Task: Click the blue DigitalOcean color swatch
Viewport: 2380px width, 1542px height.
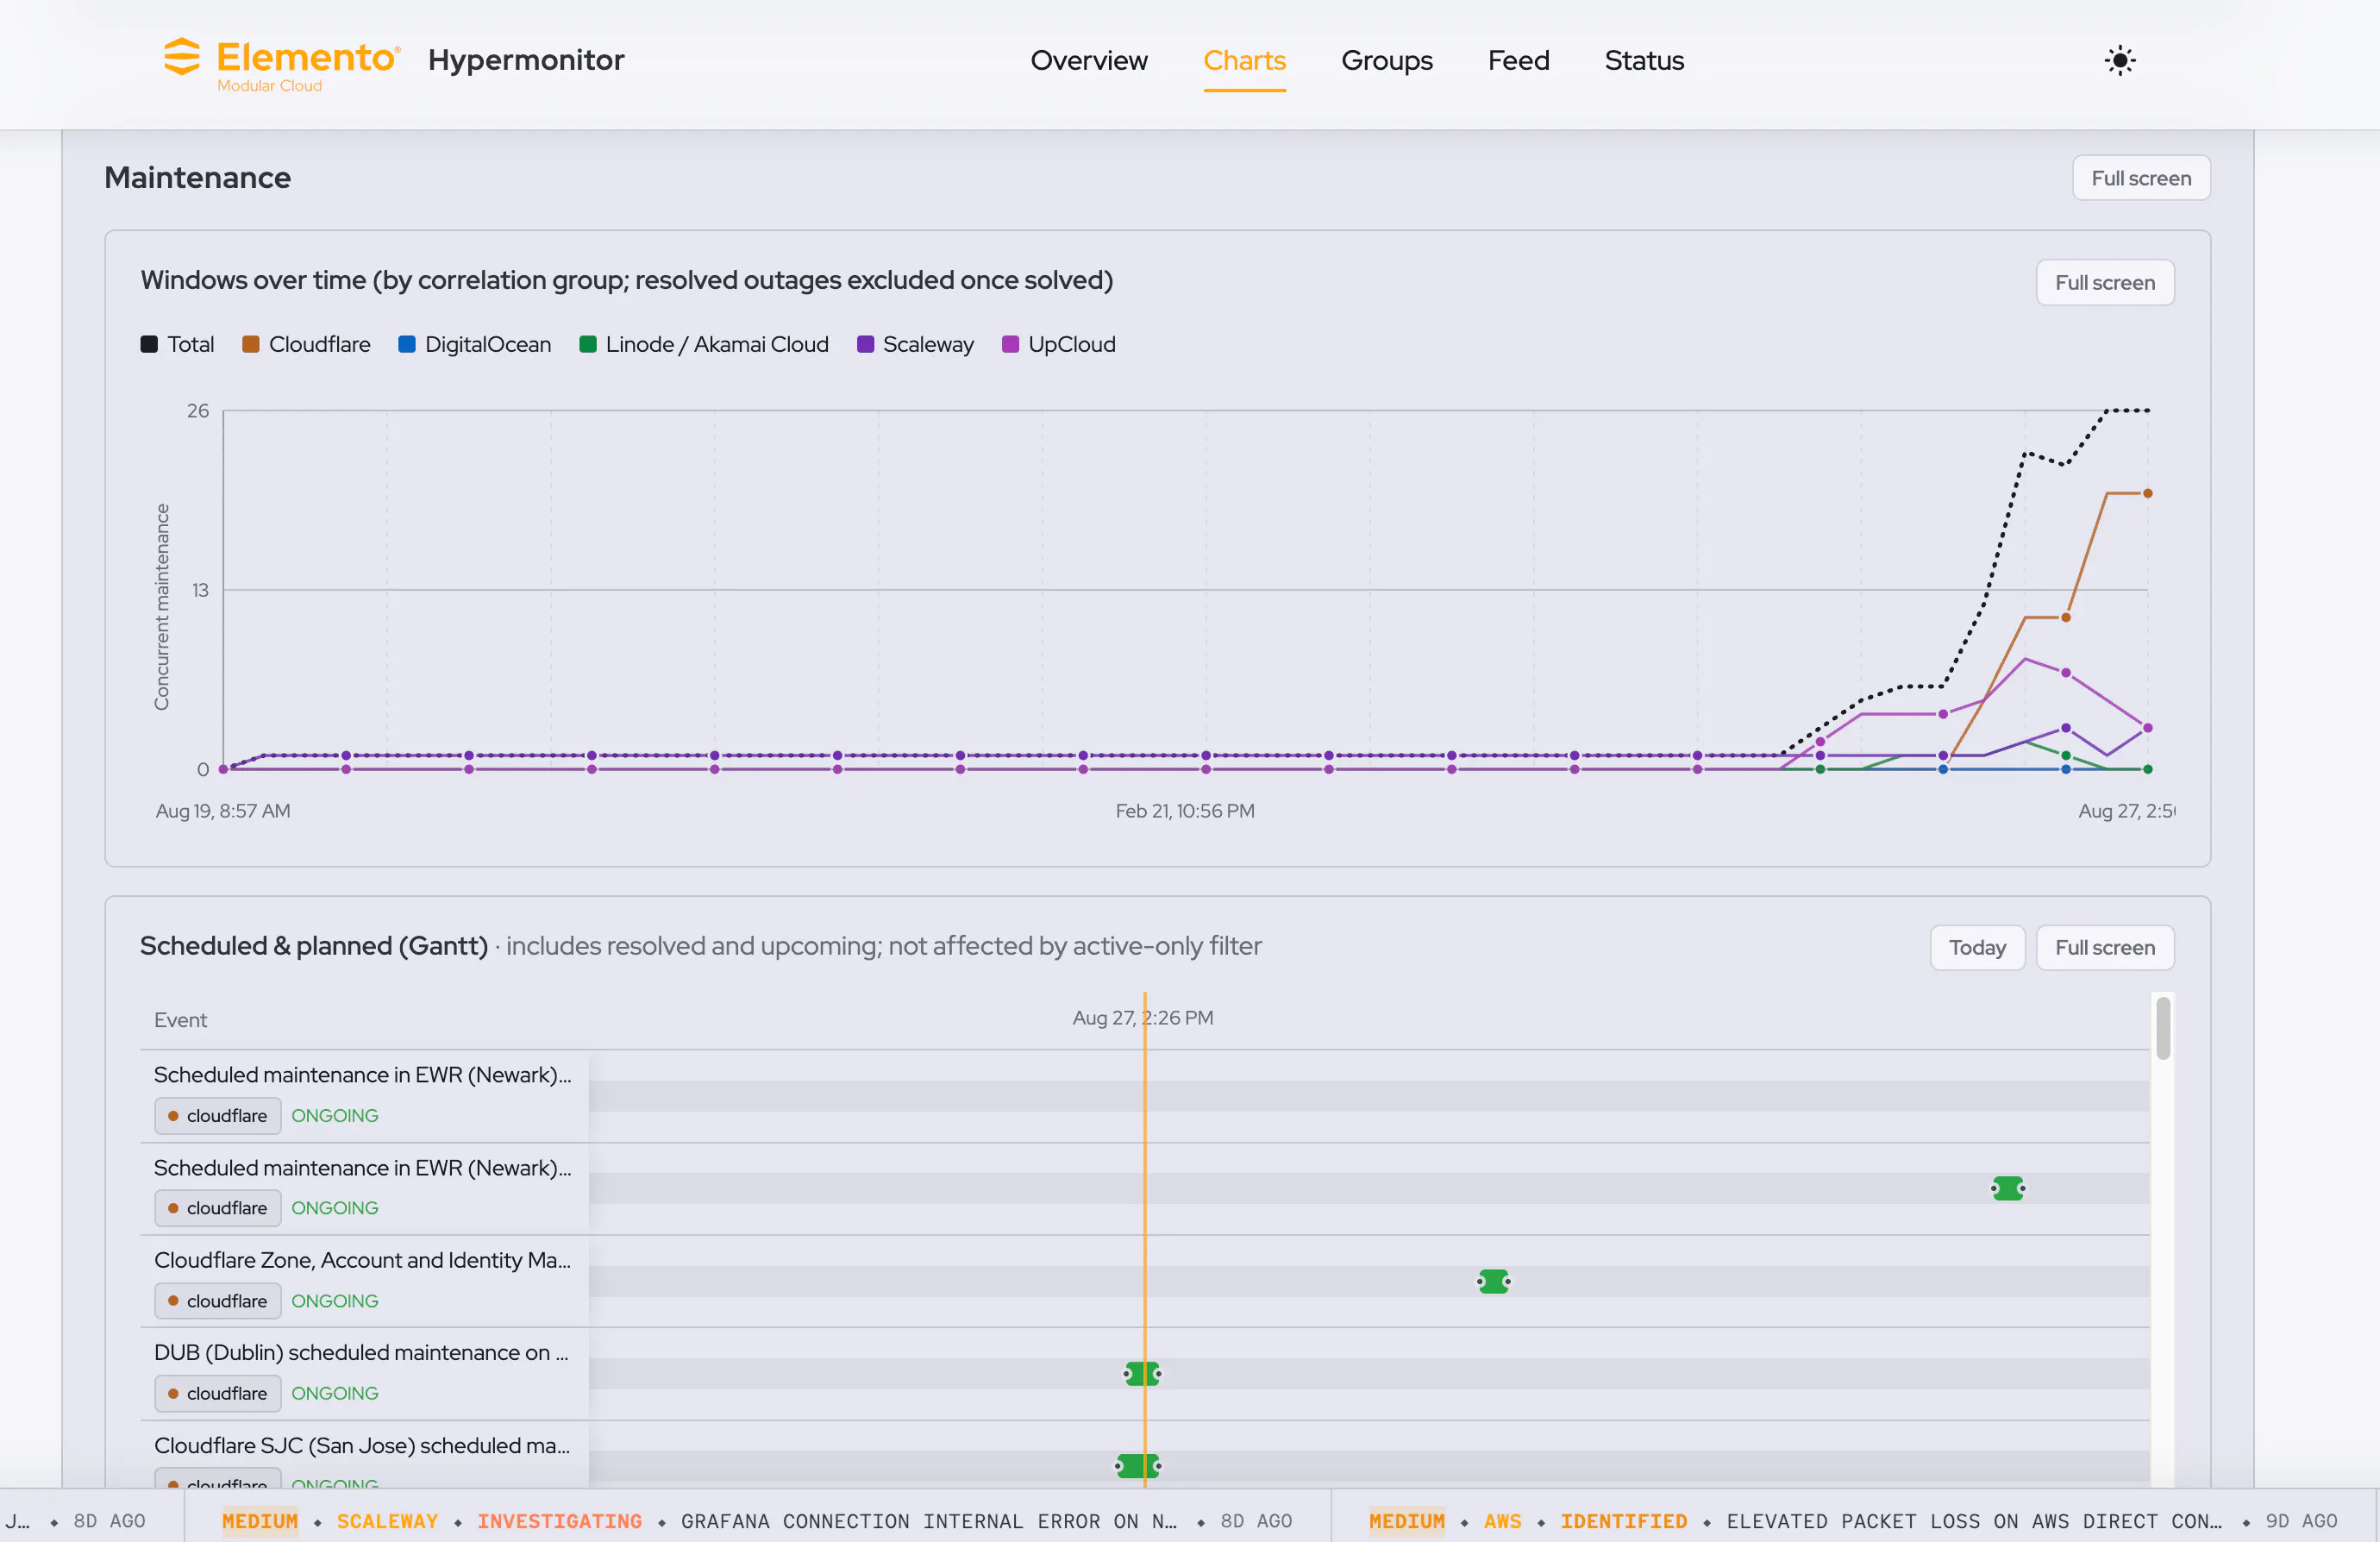Action: [407, 344]
